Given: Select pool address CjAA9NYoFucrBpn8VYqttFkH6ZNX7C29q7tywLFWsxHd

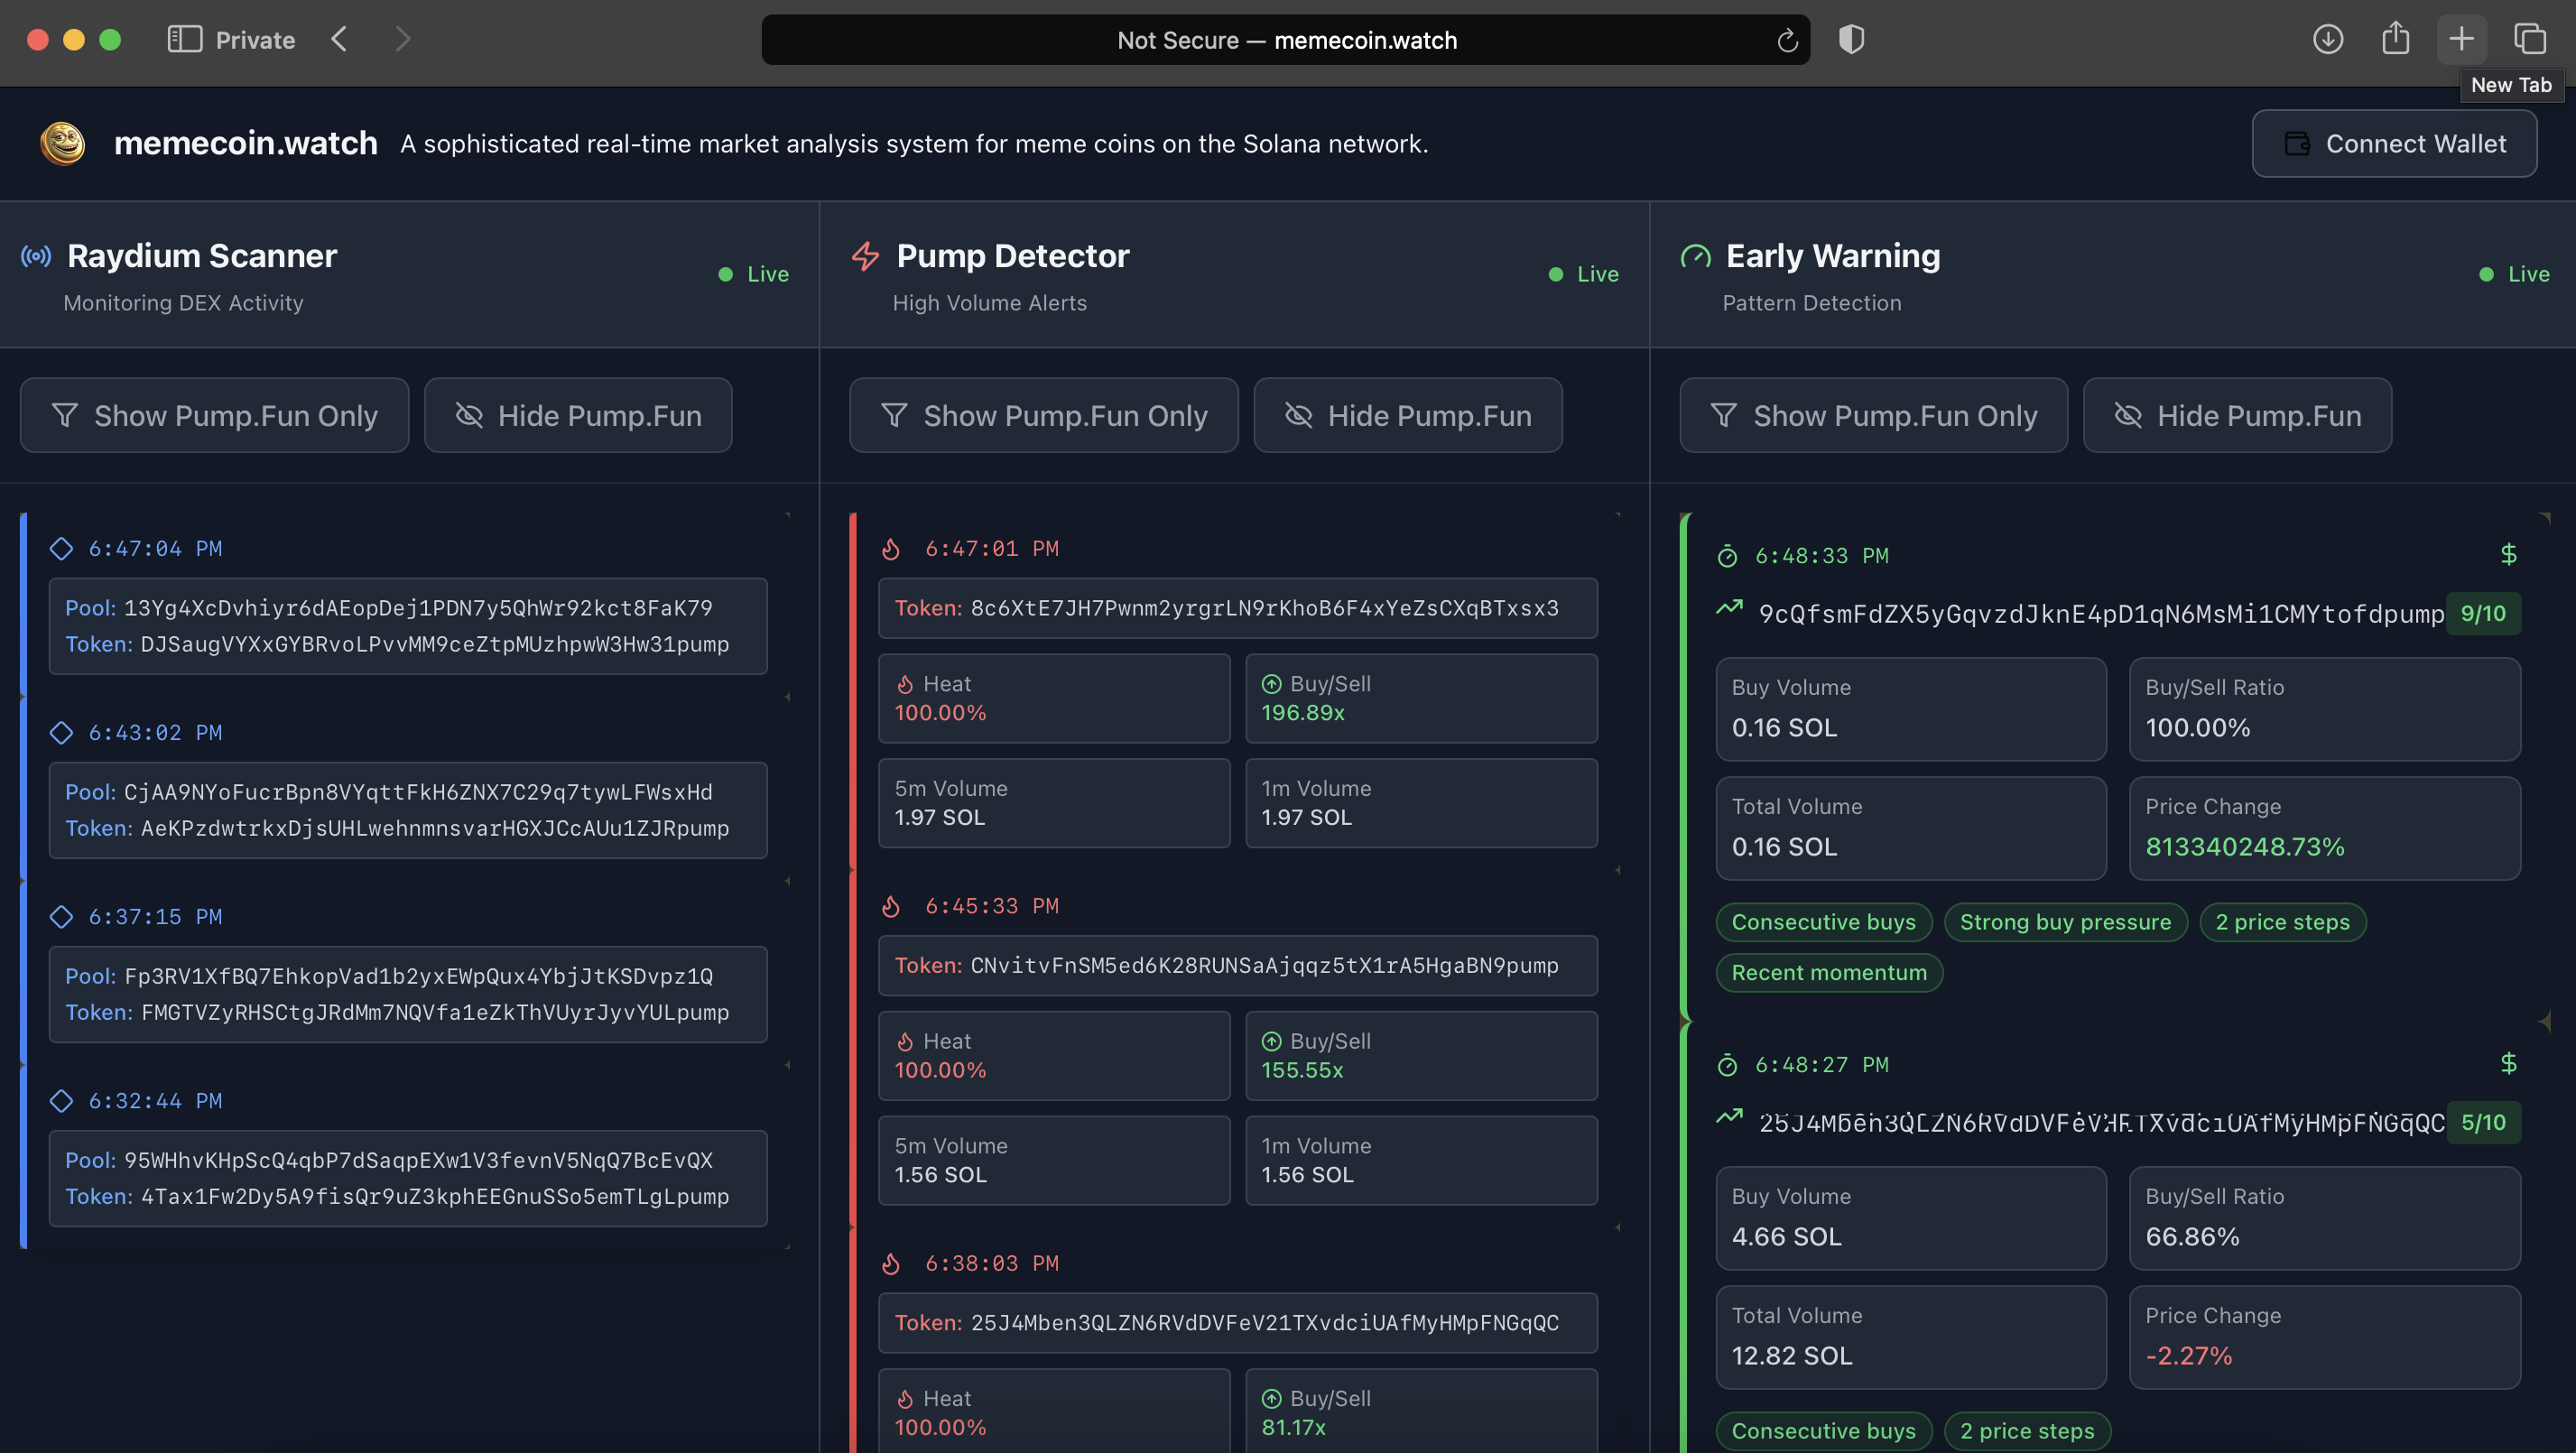Looking at the screenshot, I should [418, 792].
